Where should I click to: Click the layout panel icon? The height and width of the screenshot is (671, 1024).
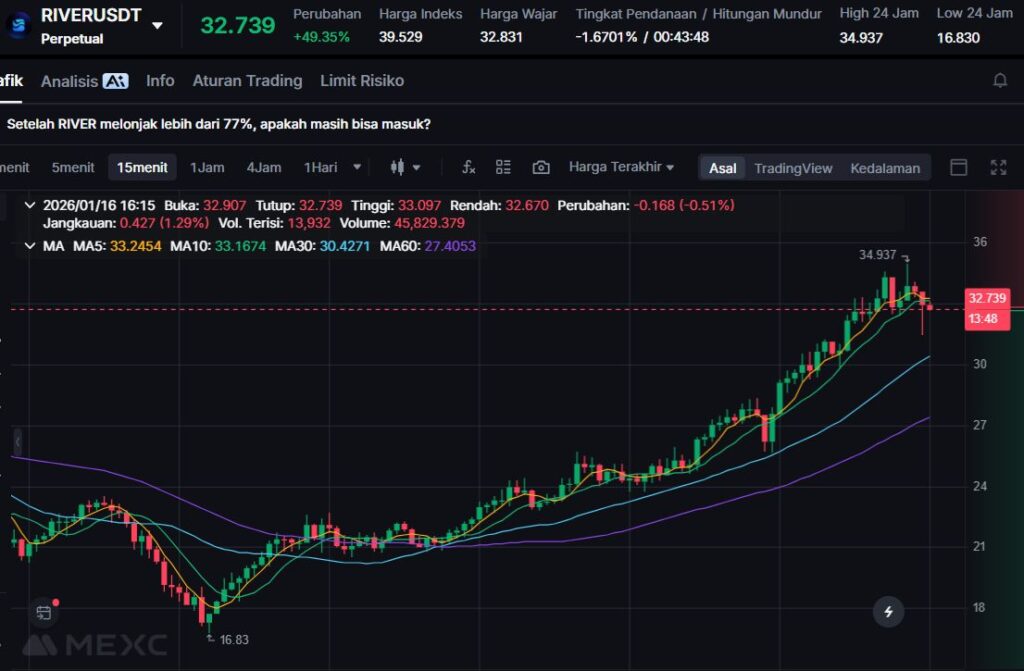[958, 167]
